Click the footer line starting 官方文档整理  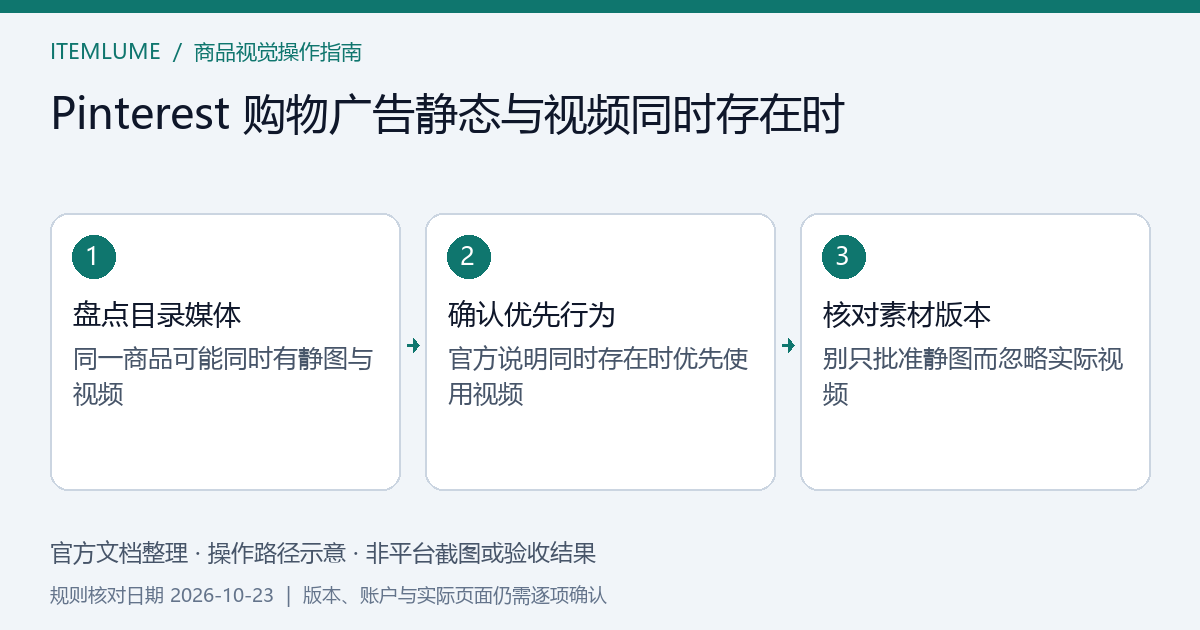[323, 553]
